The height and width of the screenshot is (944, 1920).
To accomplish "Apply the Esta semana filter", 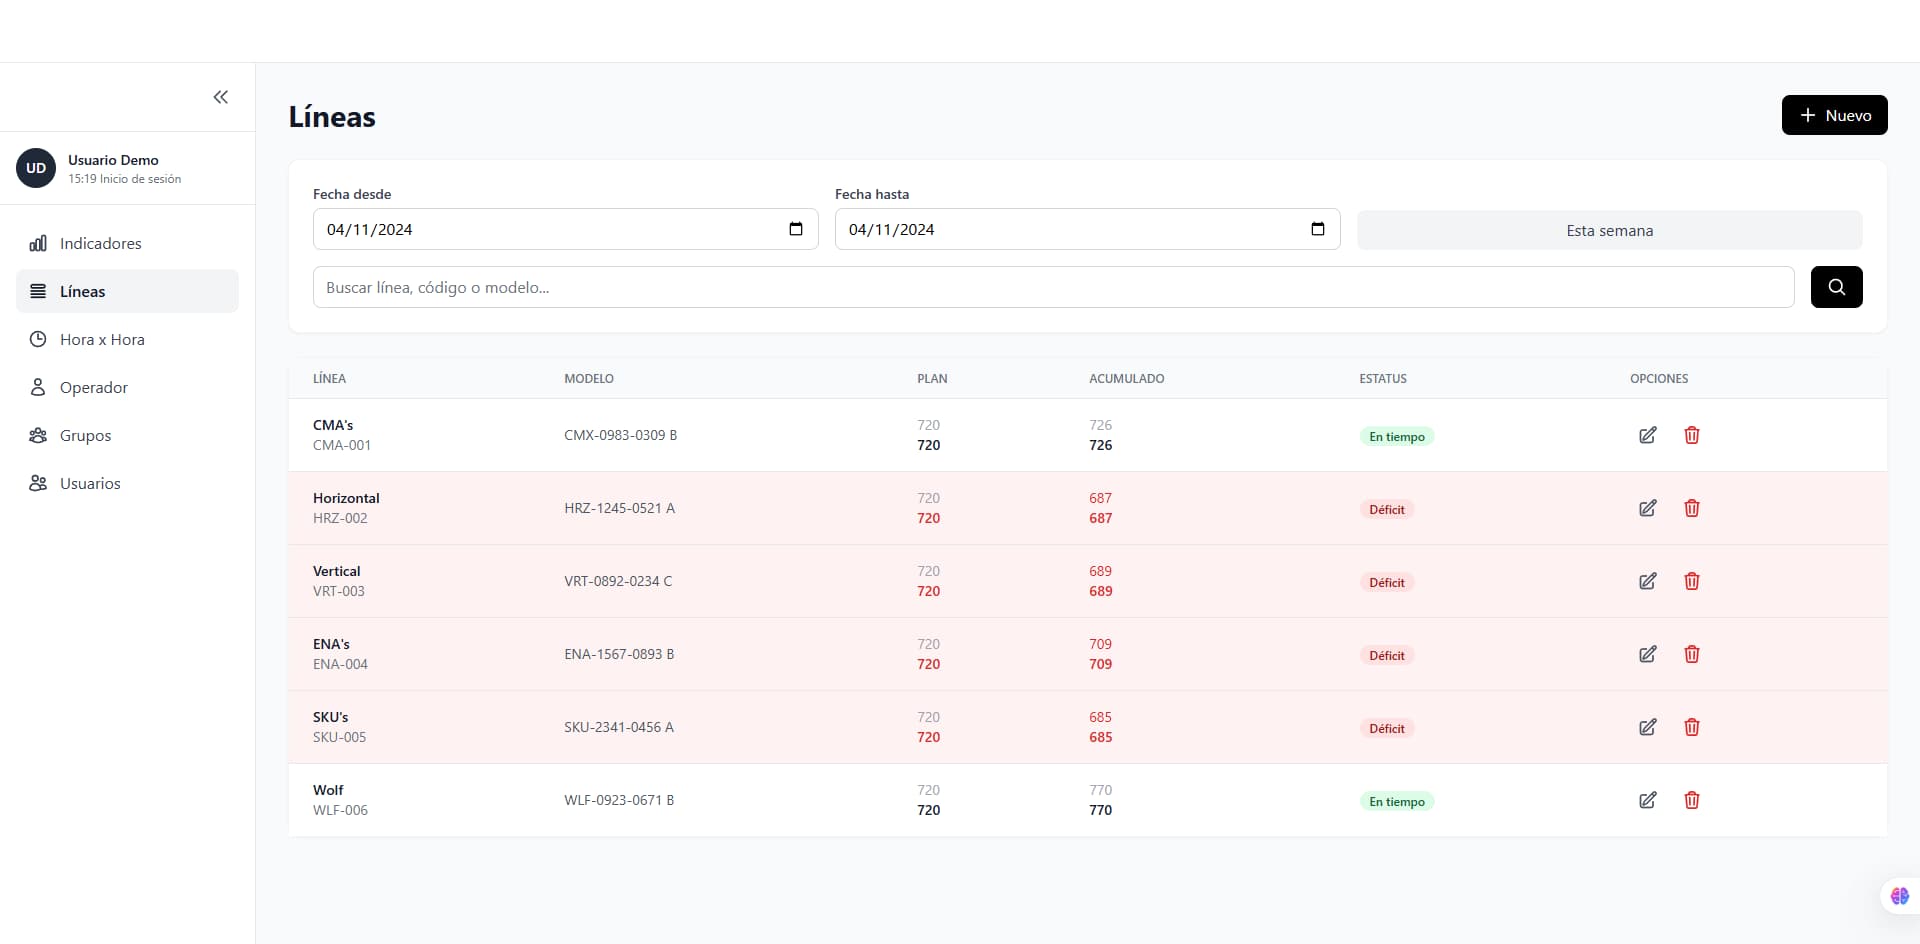I will coord(1609,230).
